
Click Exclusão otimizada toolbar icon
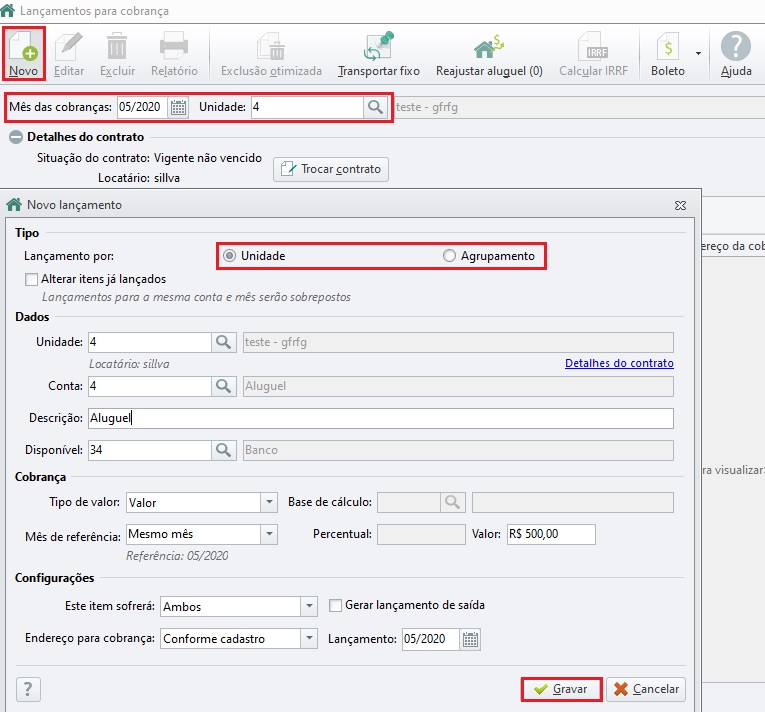(271, 47)
